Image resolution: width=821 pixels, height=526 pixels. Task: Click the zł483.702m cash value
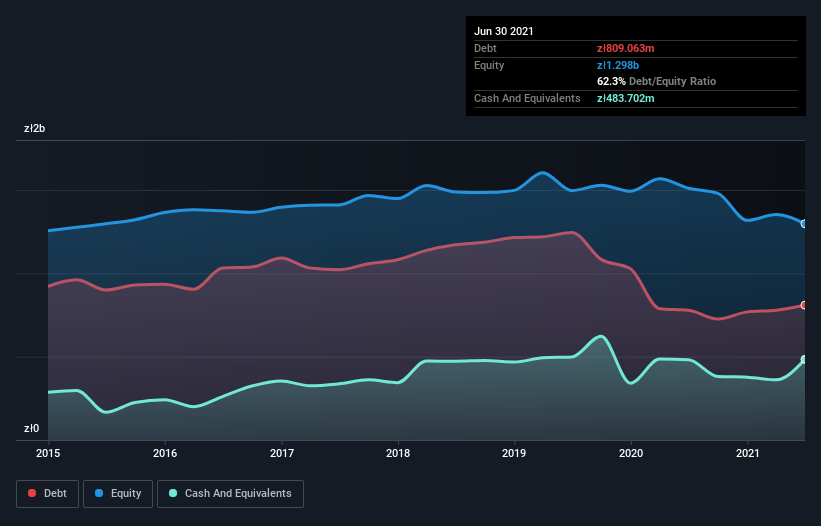tap(626, 98)
